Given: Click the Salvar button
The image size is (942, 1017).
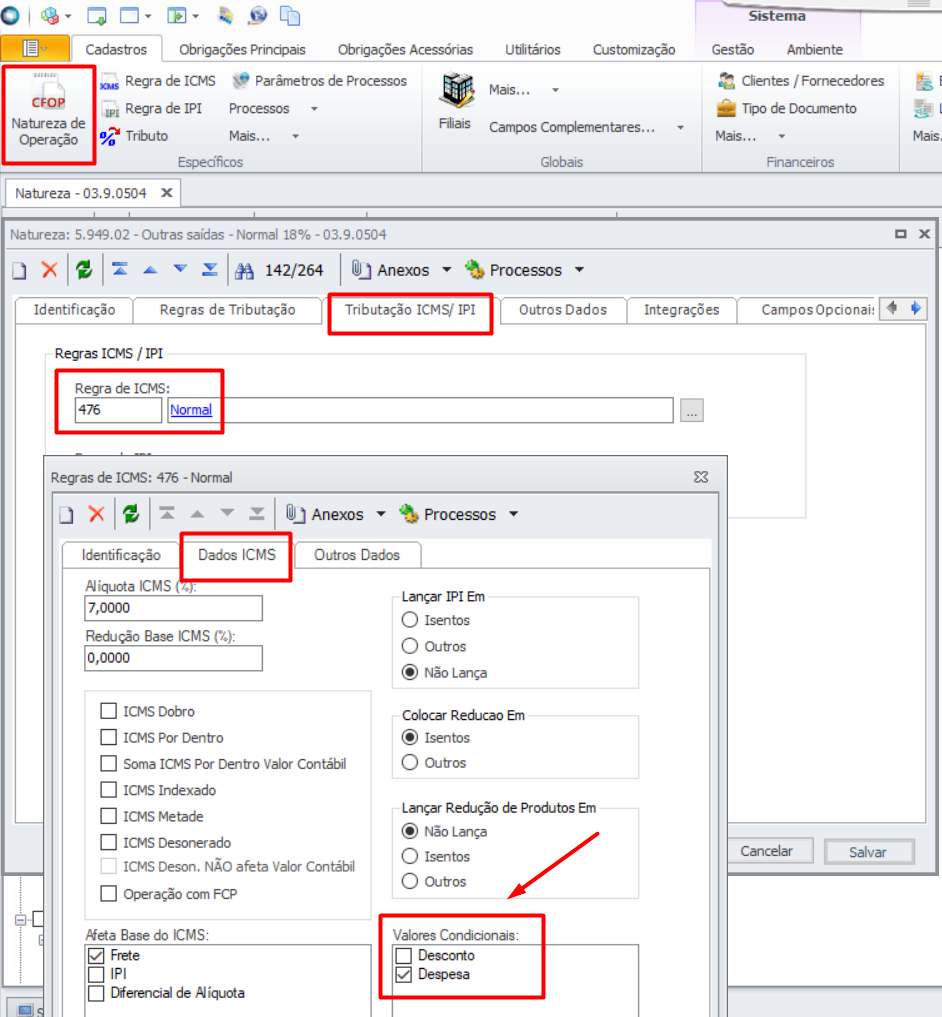Looking at the screenshot, I should point(868,852).
